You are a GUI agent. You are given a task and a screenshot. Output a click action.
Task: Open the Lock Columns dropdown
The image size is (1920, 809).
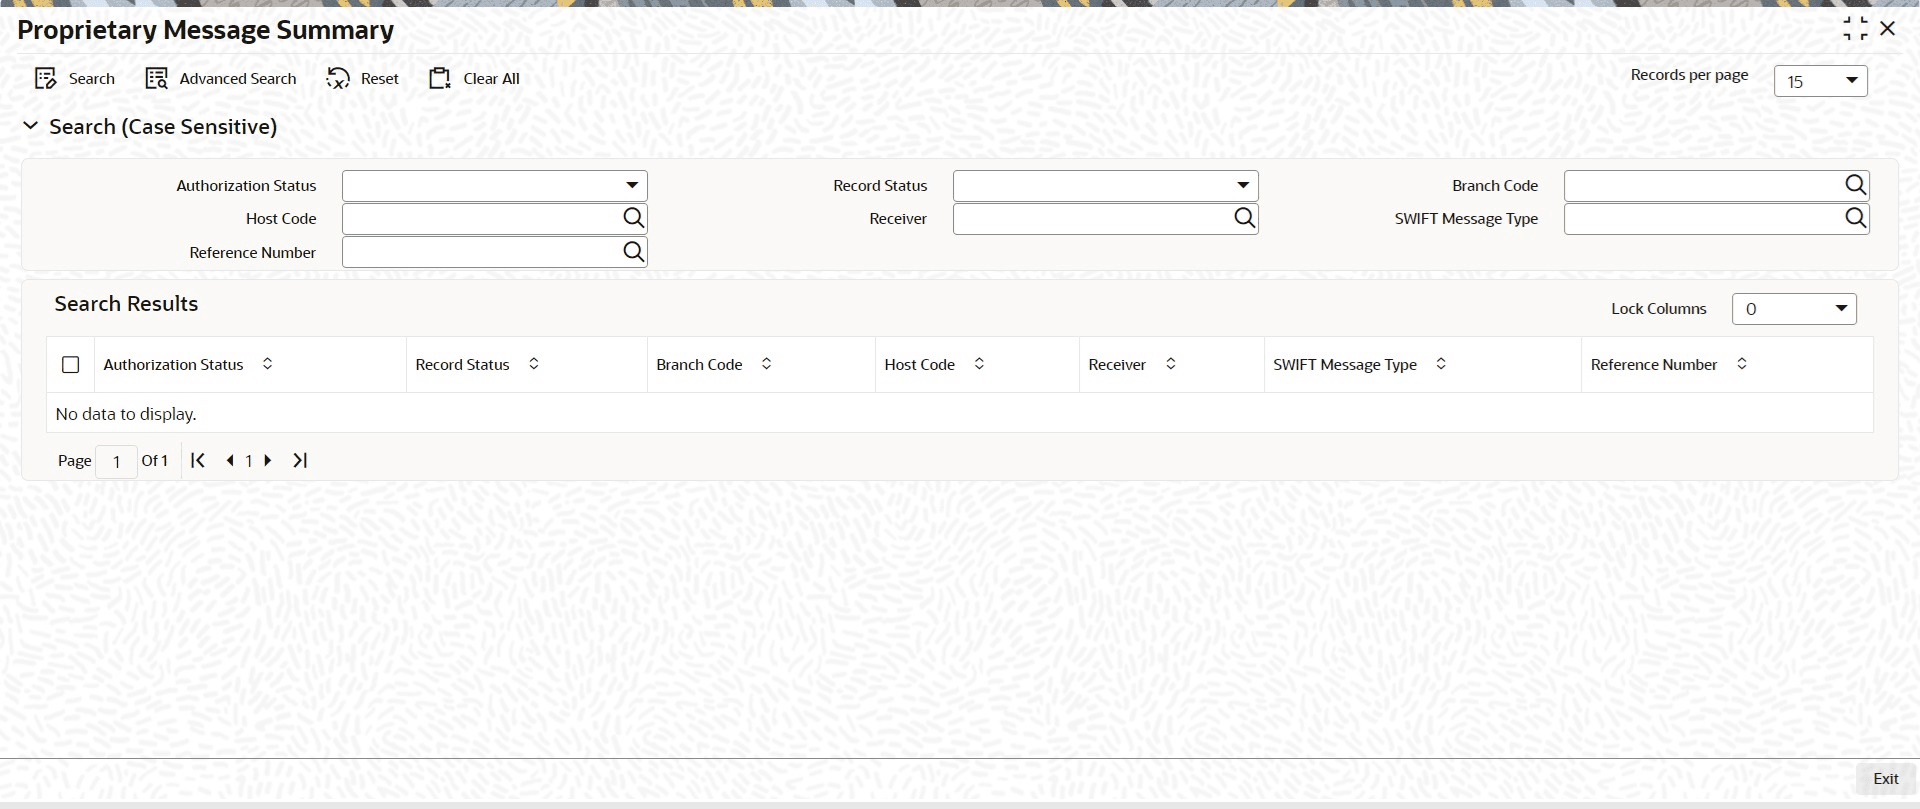(1794, 309)
